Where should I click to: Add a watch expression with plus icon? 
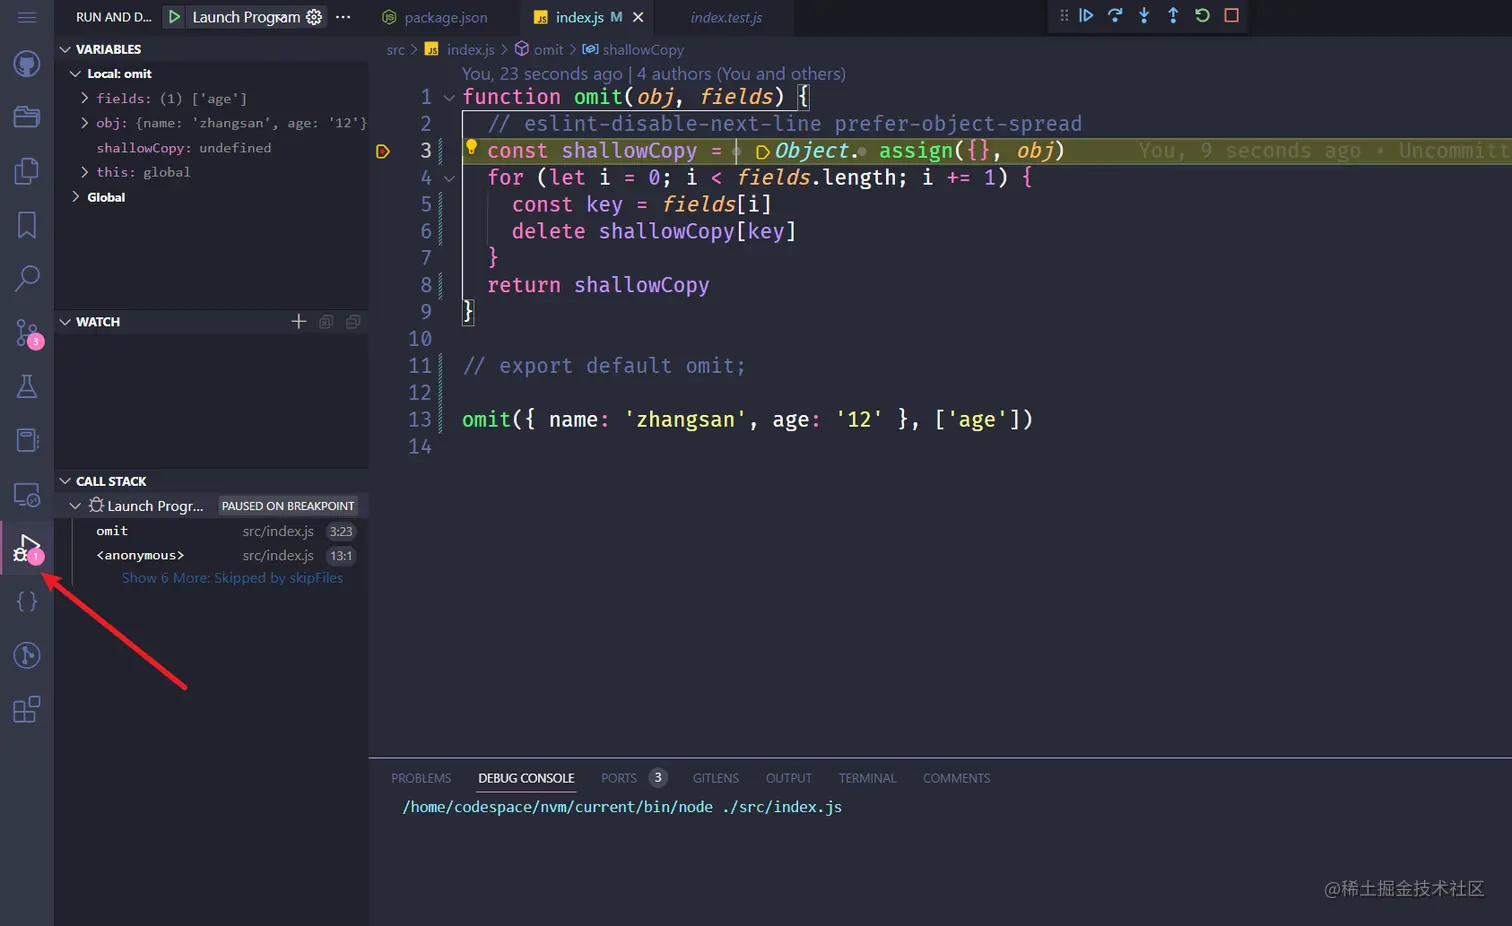[x=298, y=321]
